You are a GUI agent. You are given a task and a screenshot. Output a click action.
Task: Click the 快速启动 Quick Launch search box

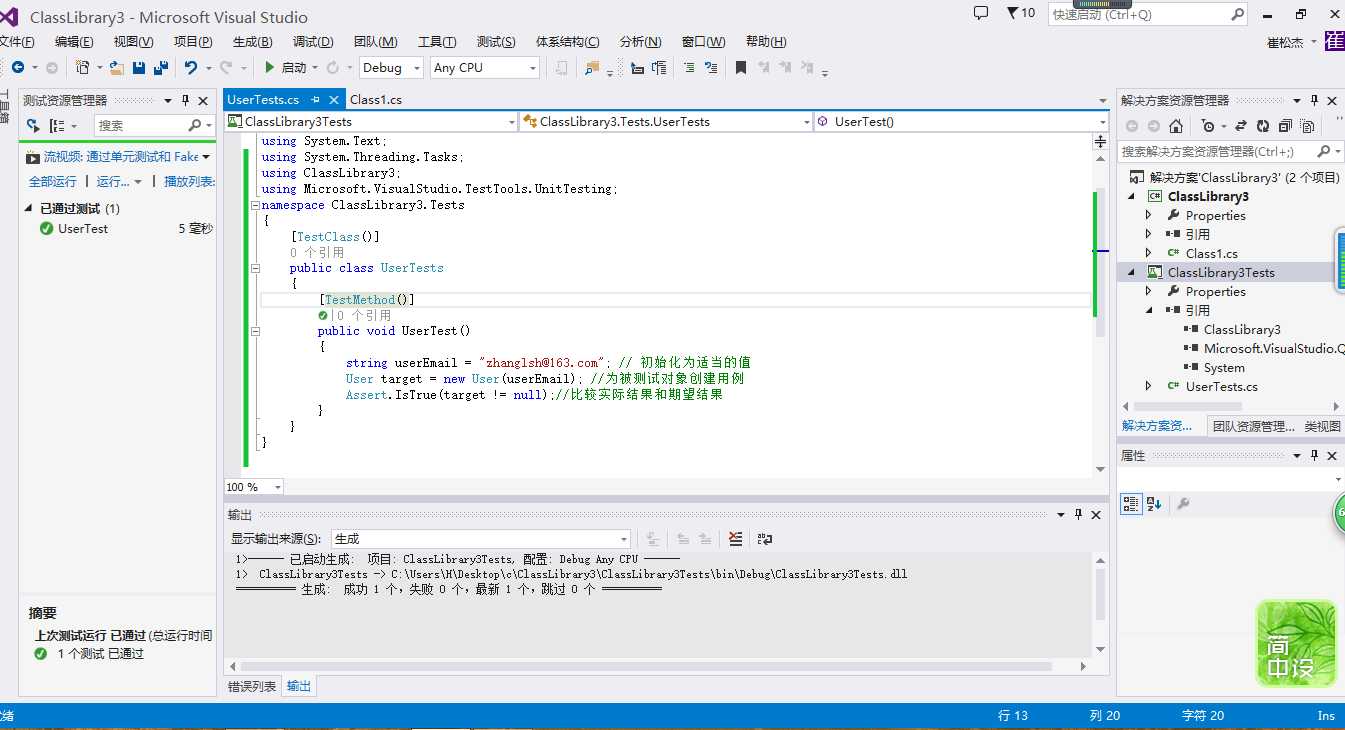1147,14
